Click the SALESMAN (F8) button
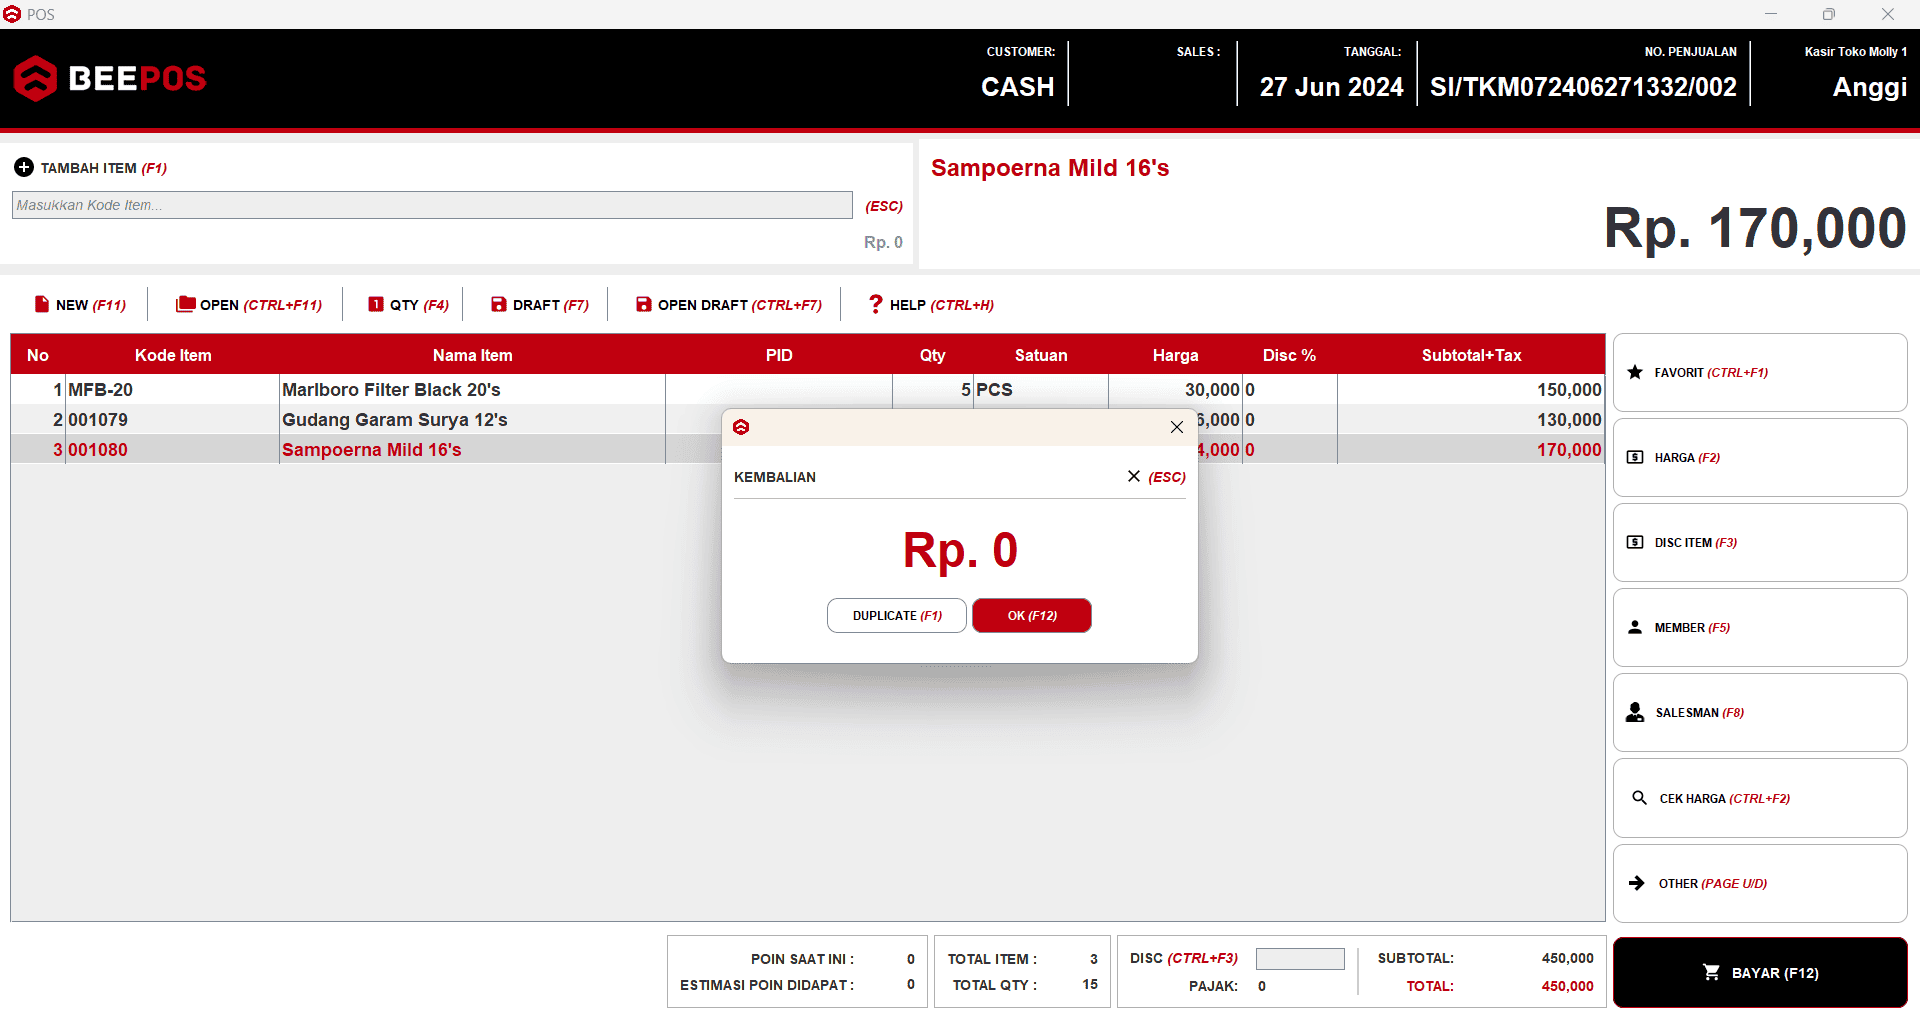 point(1760,712)
